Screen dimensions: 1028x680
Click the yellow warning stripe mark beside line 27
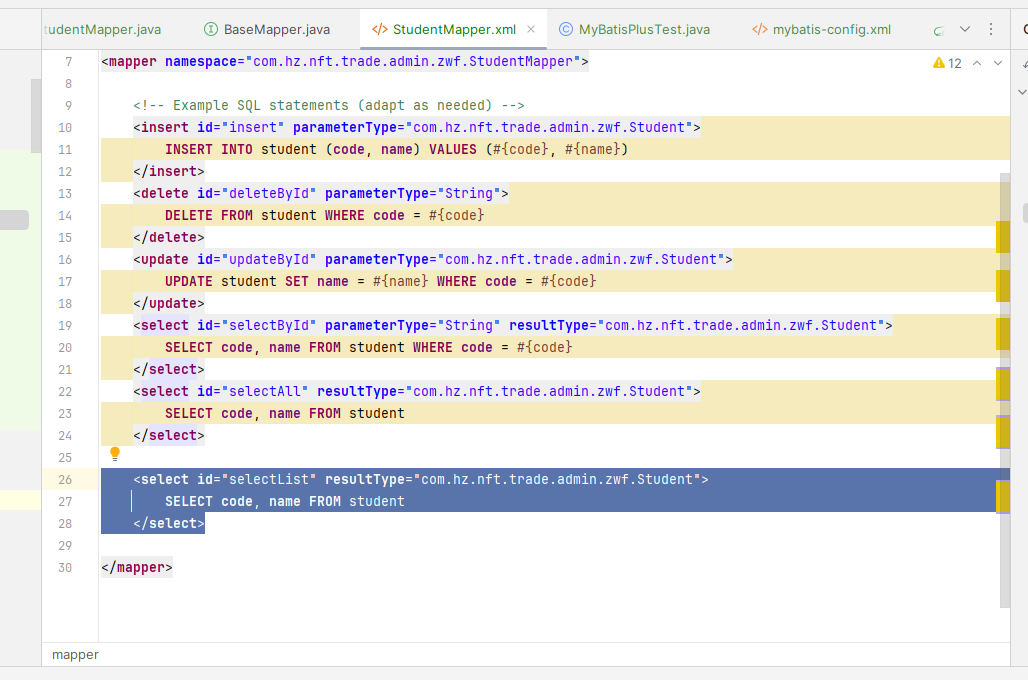tap(1002, 497)
